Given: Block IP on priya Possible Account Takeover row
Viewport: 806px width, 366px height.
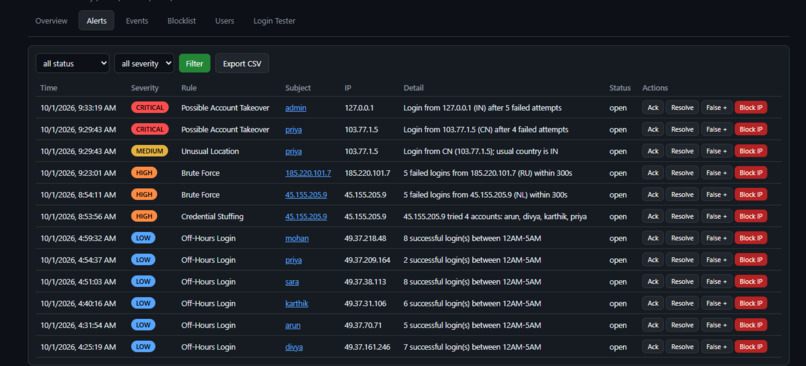Looking at the screenshot, I should pos(751,130).
